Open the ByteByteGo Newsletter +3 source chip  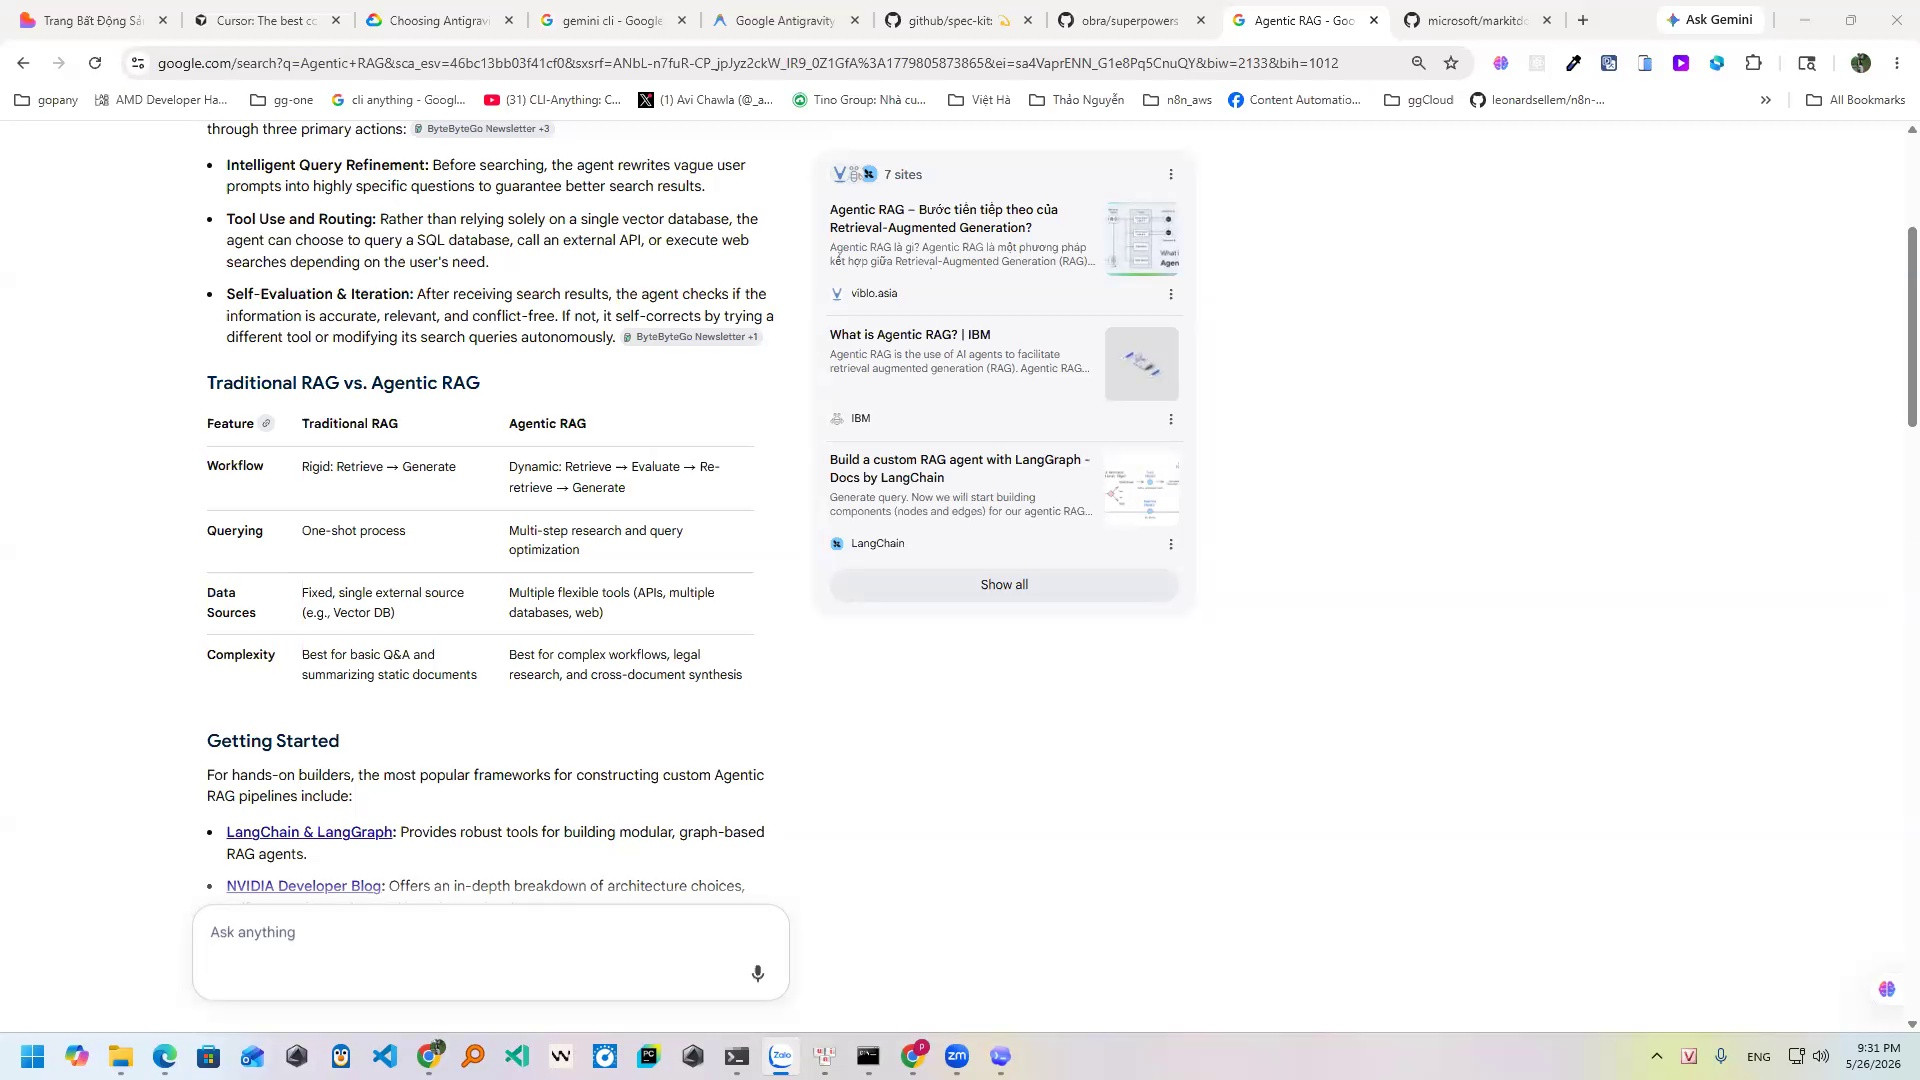click(x=482, y=129)
